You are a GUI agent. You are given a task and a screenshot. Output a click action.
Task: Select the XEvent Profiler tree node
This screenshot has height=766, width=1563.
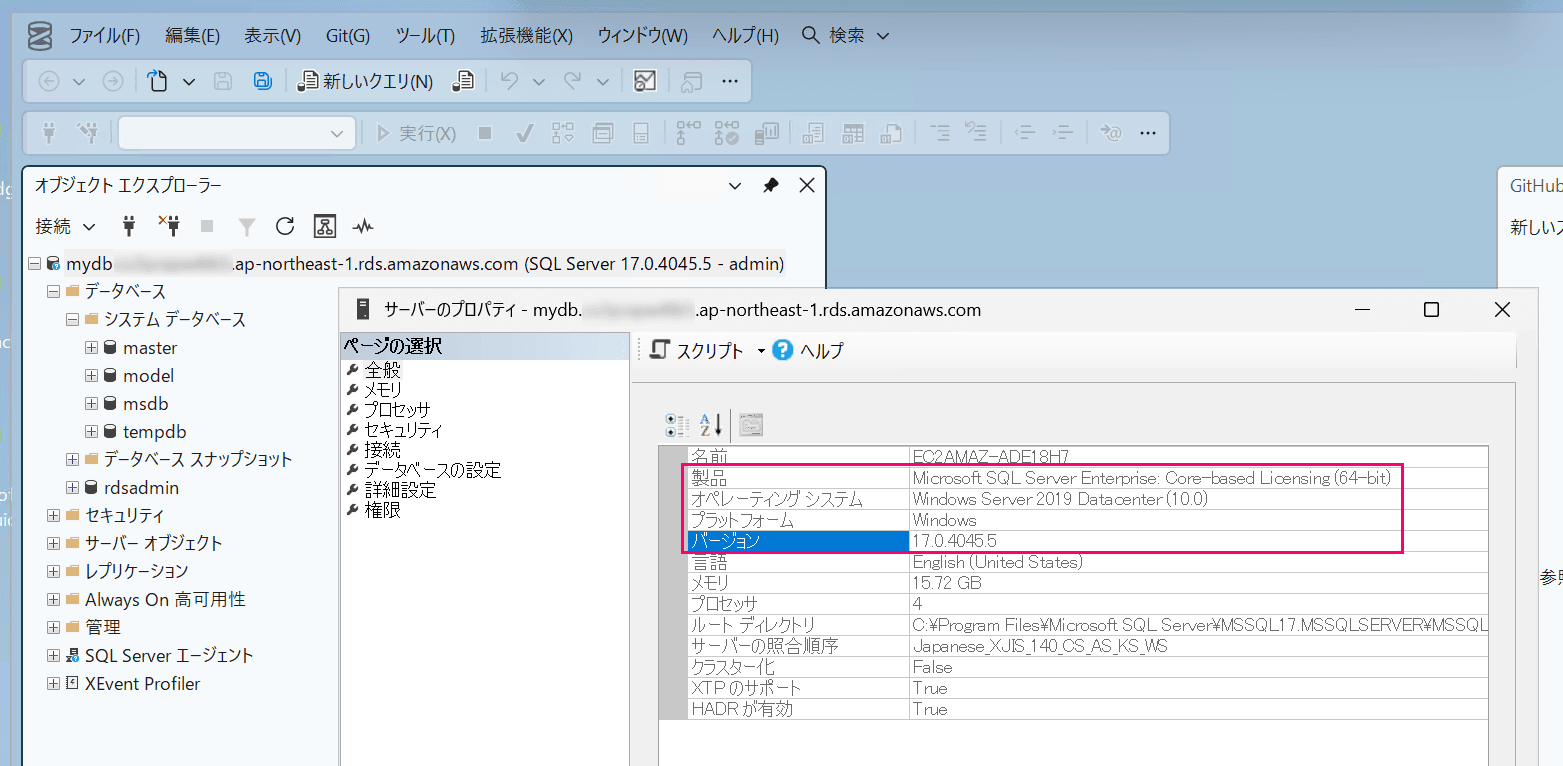click(142, 684)
